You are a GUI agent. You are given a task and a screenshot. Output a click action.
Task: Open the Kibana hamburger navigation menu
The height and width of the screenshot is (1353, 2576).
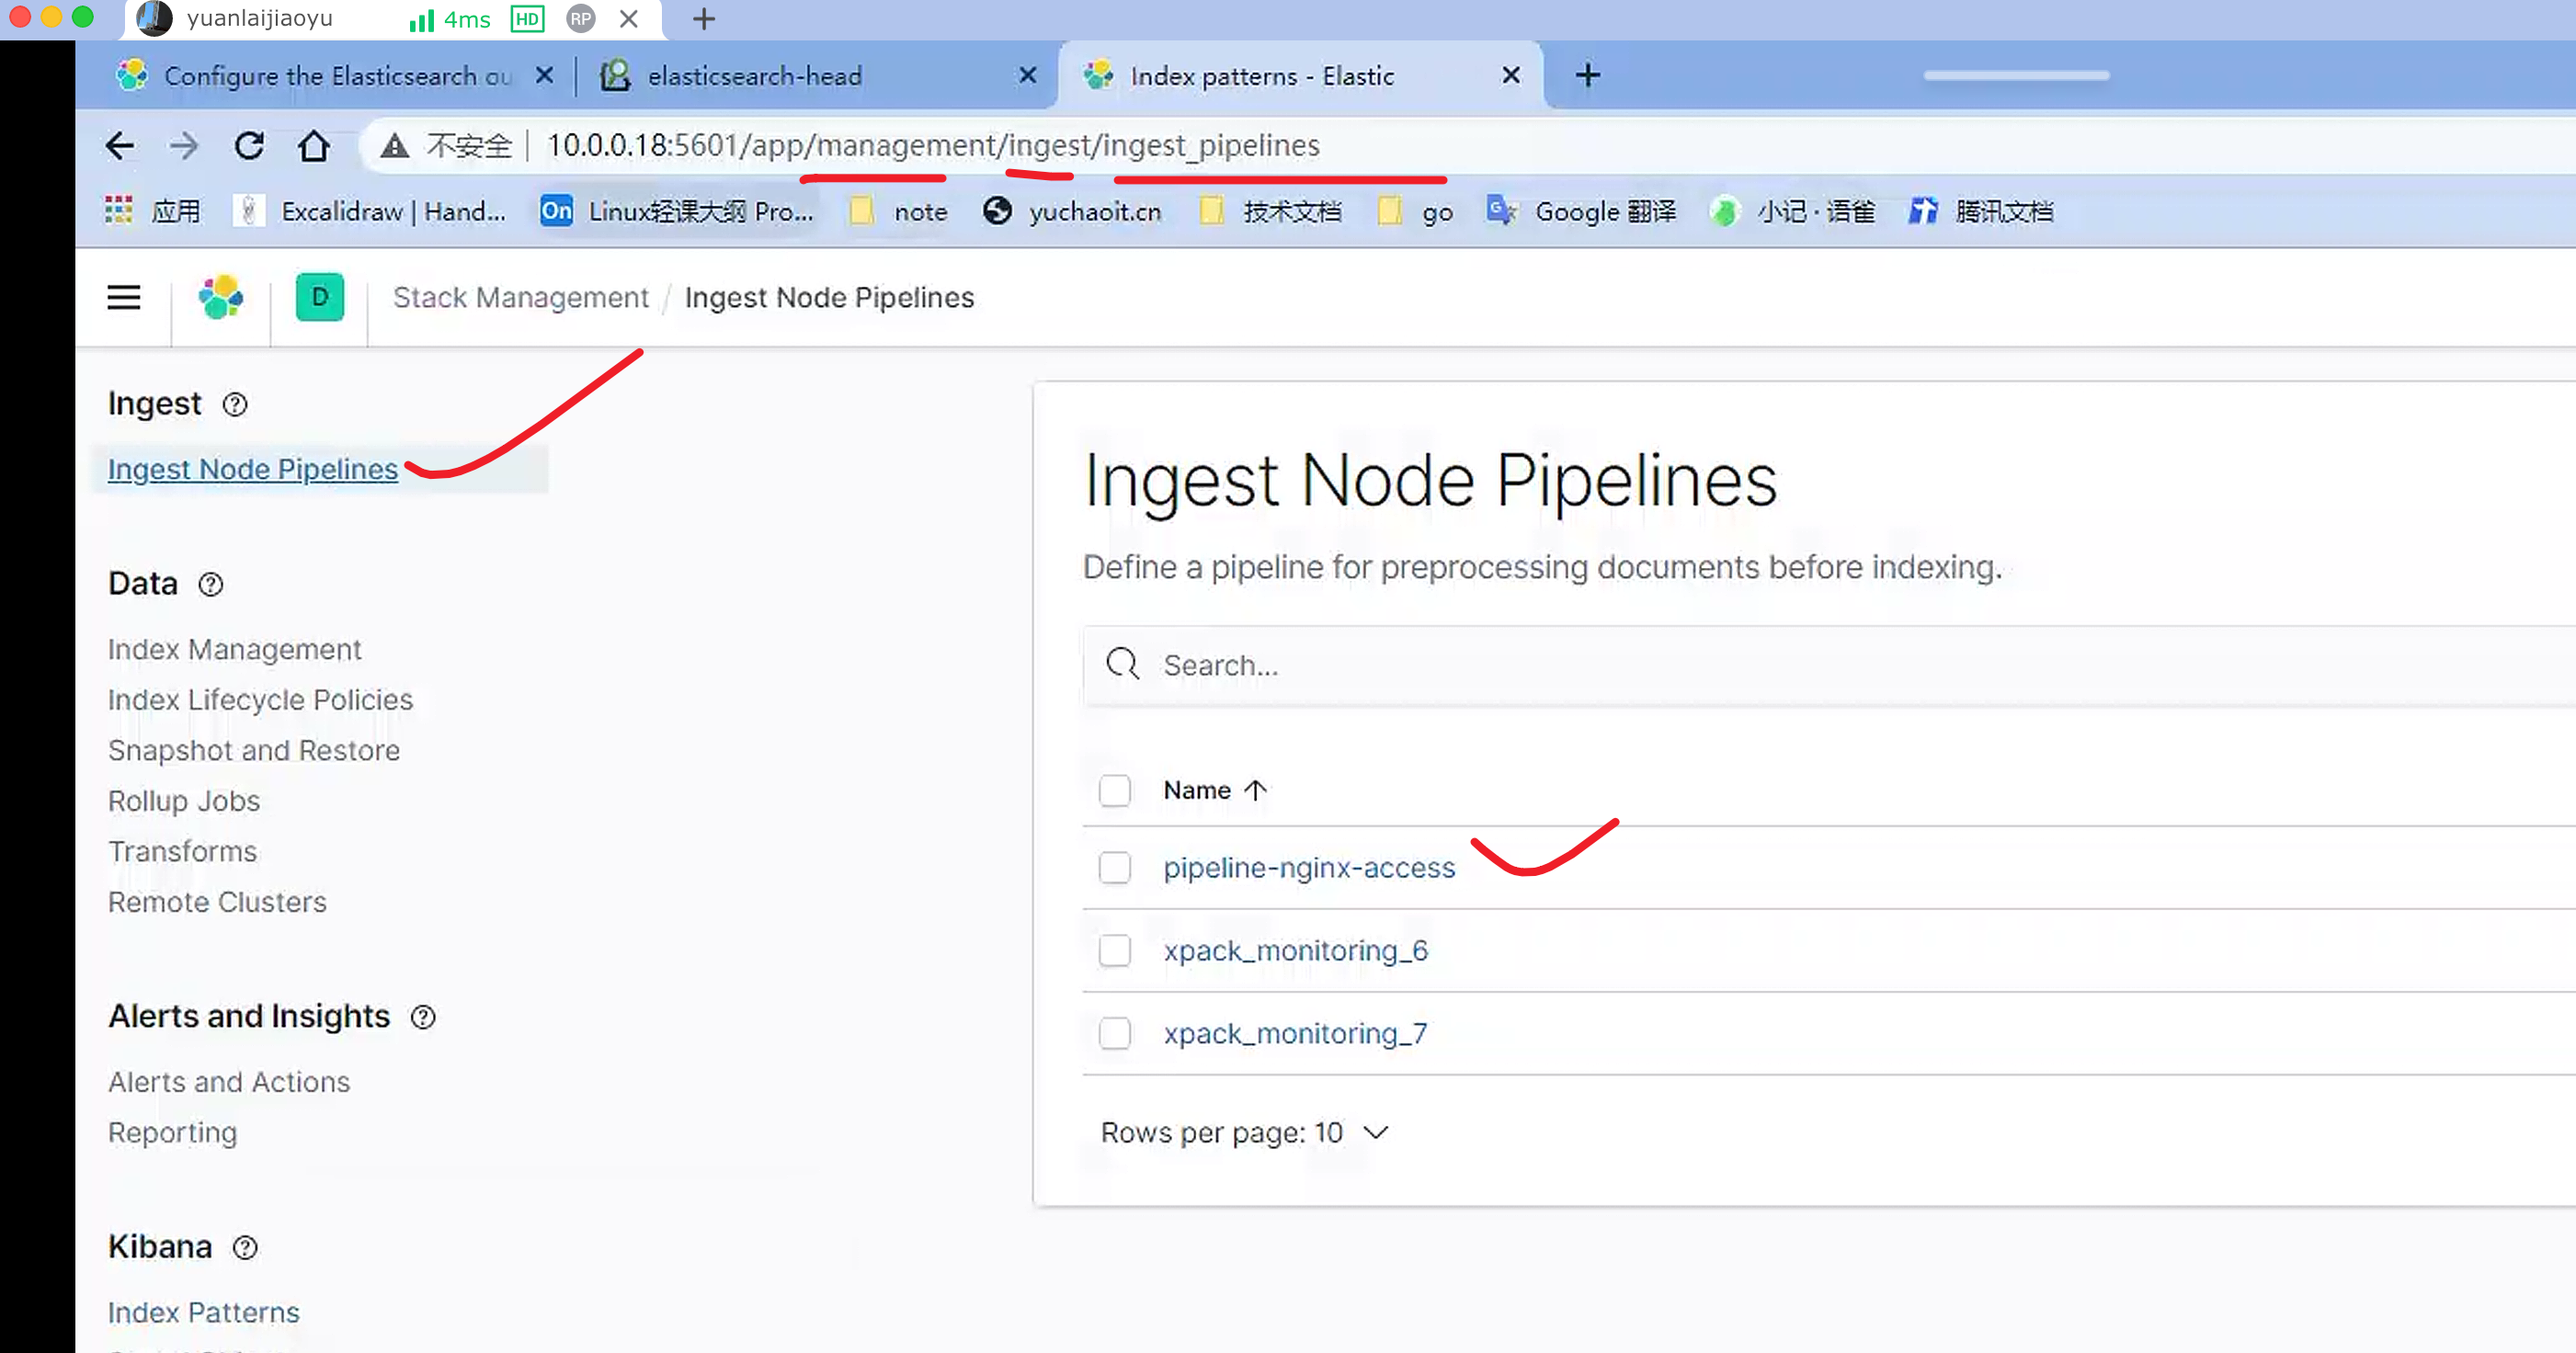pos(123,297)
